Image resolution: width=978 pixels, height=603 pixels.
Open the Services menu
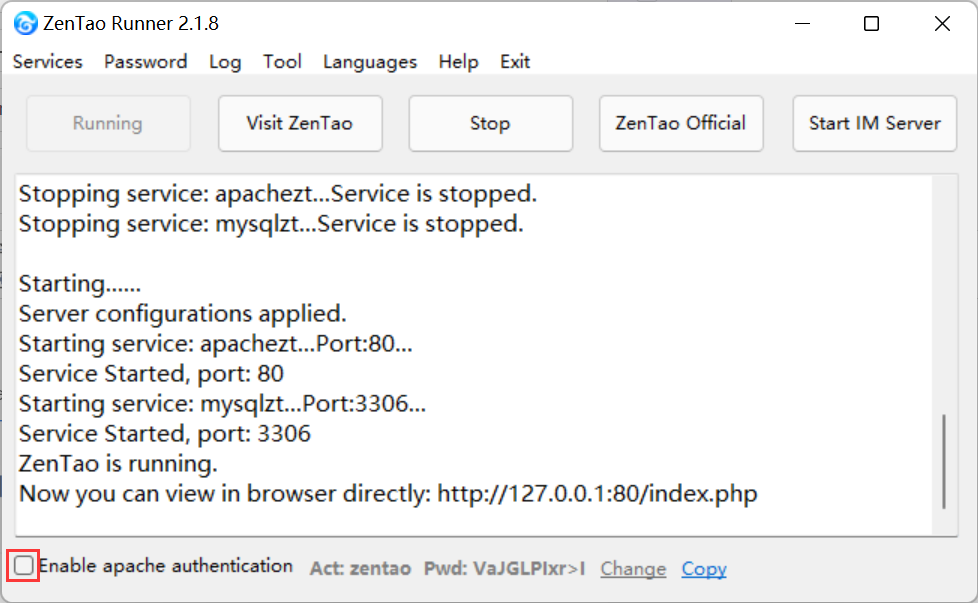click(47, 62)
